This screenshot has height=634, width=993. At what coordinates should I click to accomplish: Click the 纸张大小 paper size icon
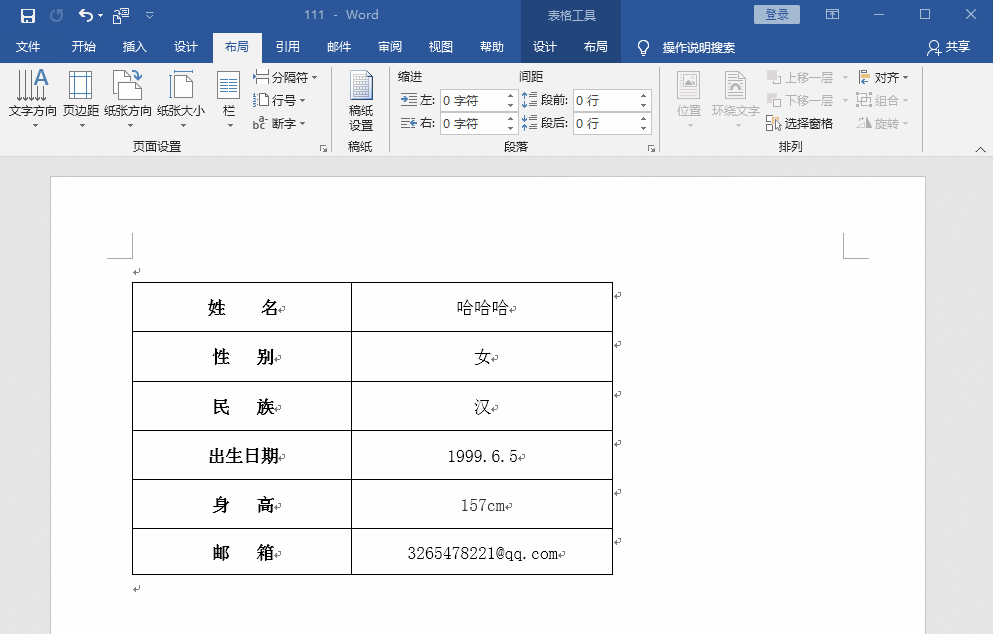point(181,95)
